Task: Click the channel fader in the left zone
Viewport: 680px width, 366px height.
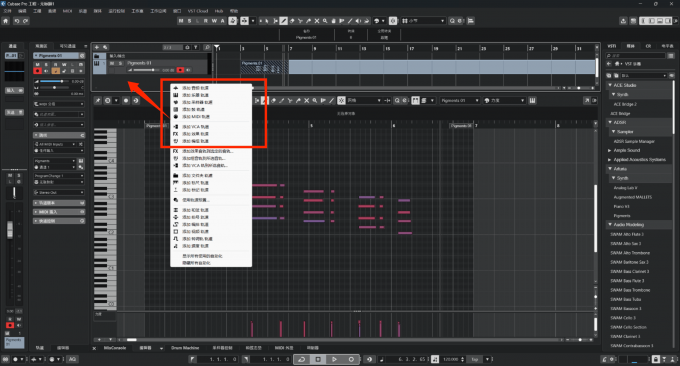Action: (10, 230)
